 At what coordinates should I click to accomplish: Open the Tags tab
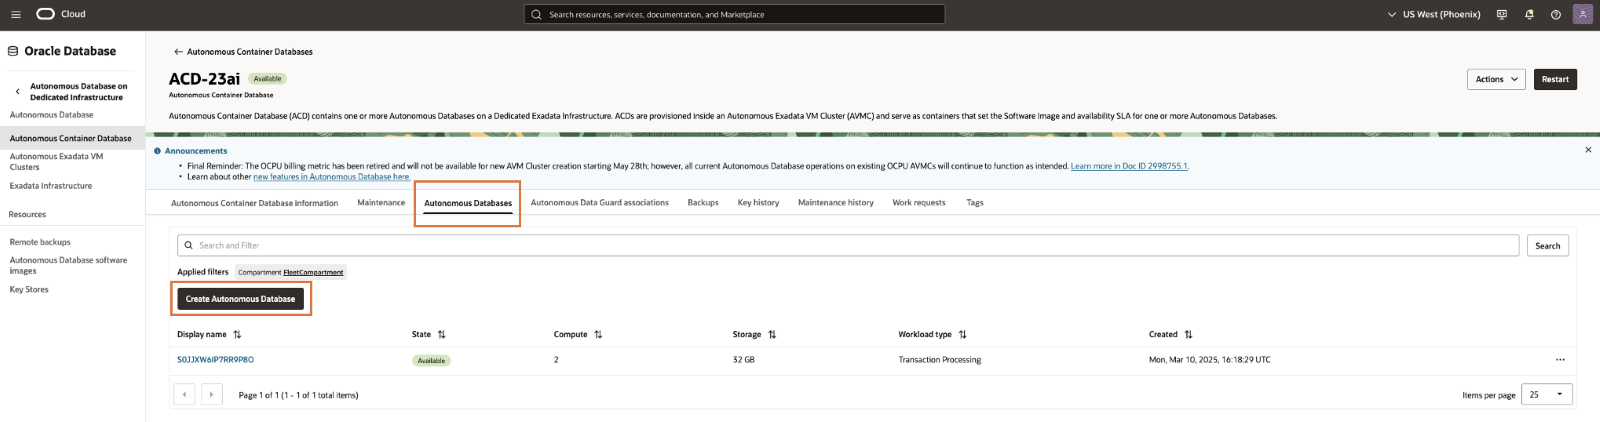coord(975,203)
